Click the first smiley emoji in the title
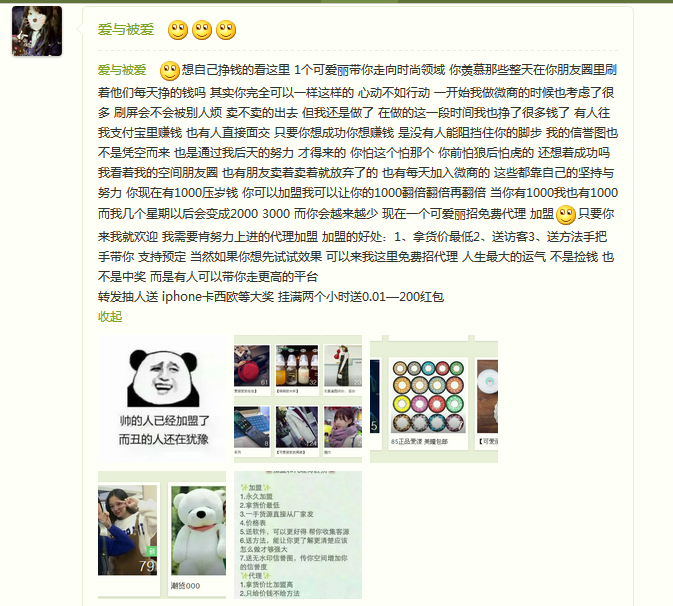Screen dimensions: 673x606 [178, 30]
